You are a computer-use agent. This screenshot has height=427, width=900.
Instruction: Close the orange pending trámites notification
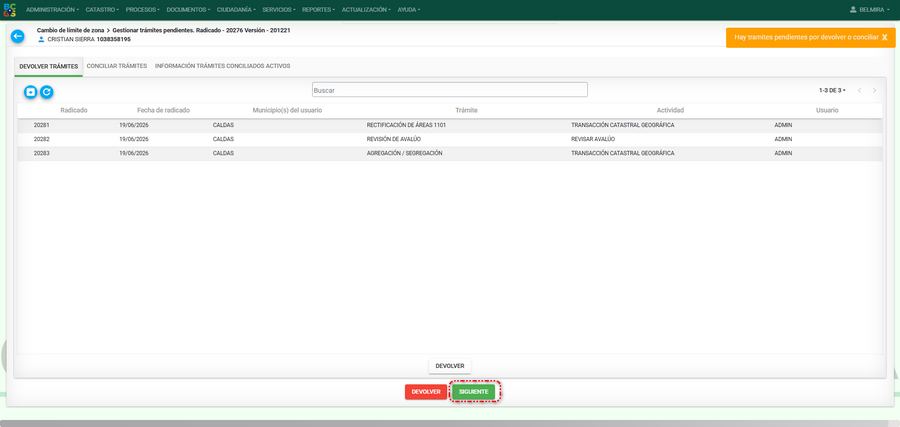[x=885, y=37]
